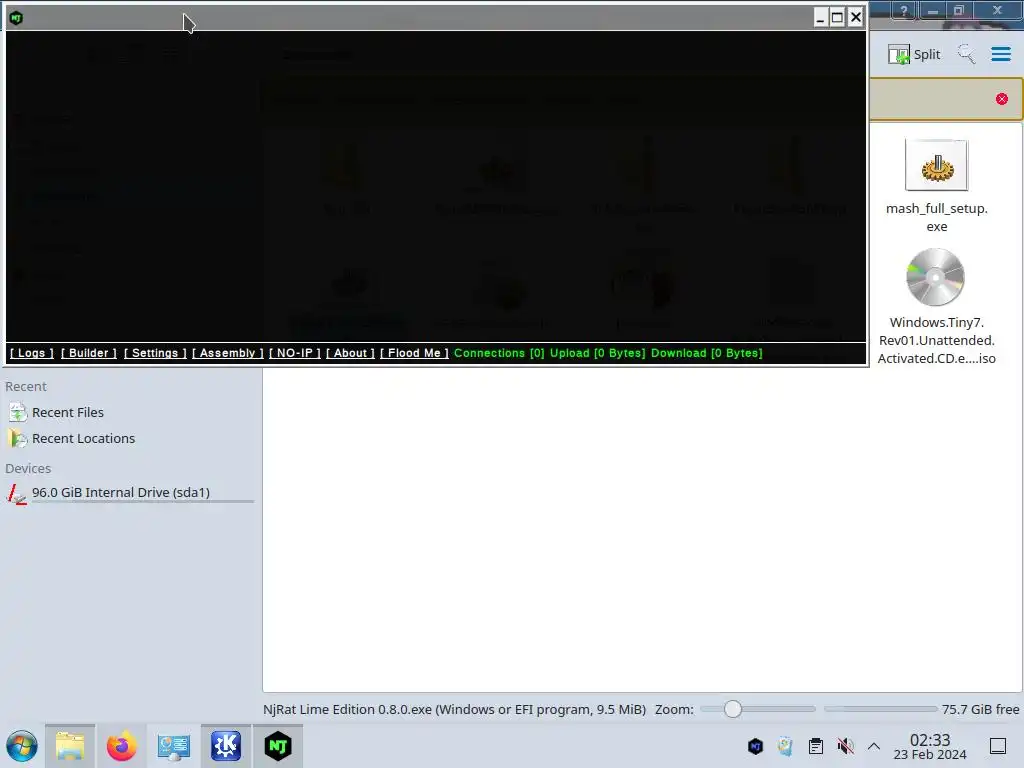The height and width of the screenshot is (768, 1024).
Task: Open the About menu item
Action: click(350, 353)
